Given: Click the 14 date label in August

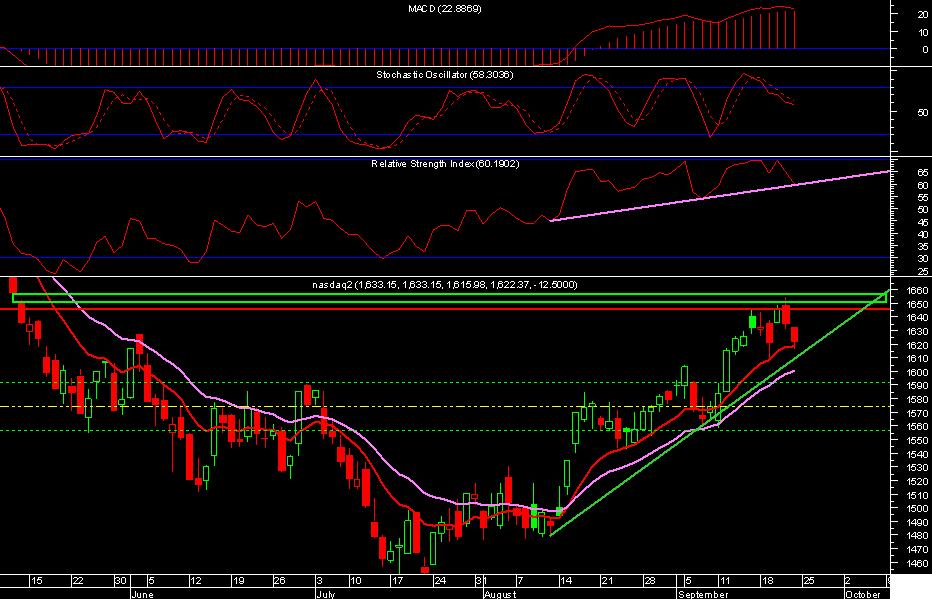Looking at the screenshot, I should tap(566, 581).
